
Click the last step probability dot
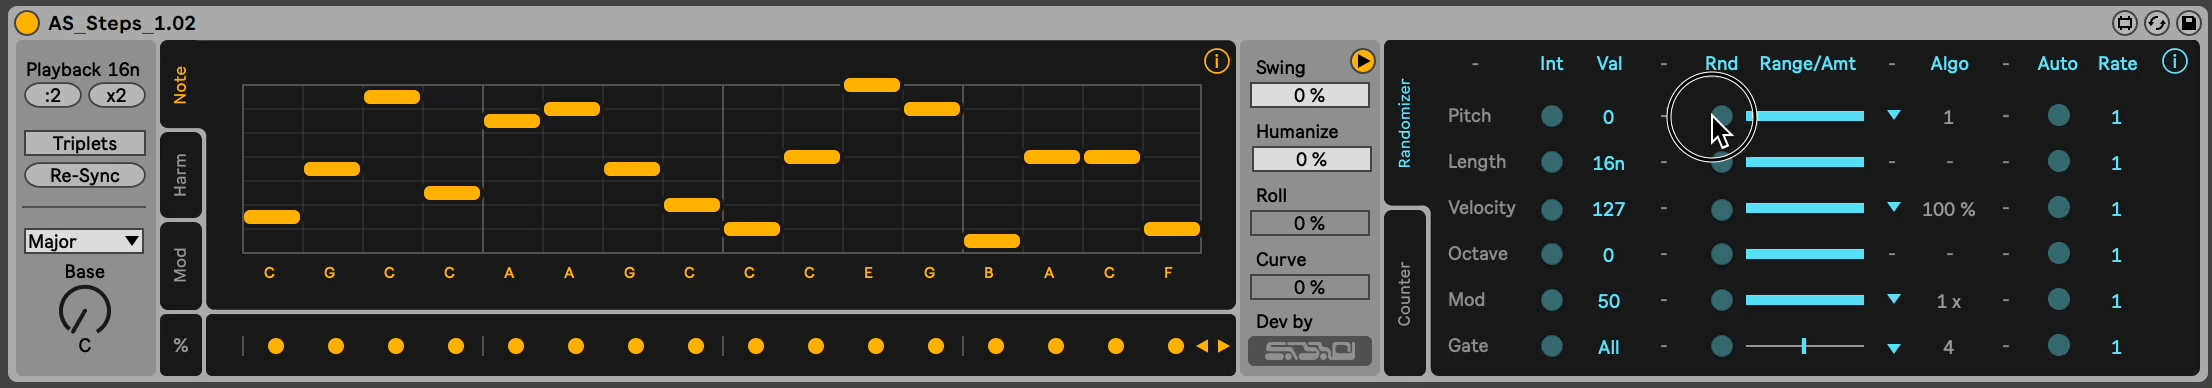pos(1176,346)
